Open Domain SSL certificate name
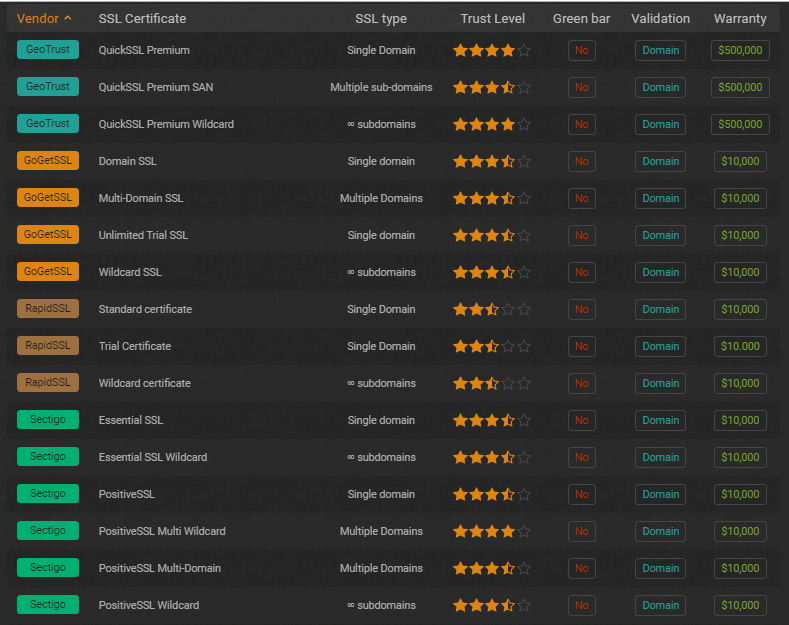This screenshot has width=789, height=625. [x=128, y=161]
